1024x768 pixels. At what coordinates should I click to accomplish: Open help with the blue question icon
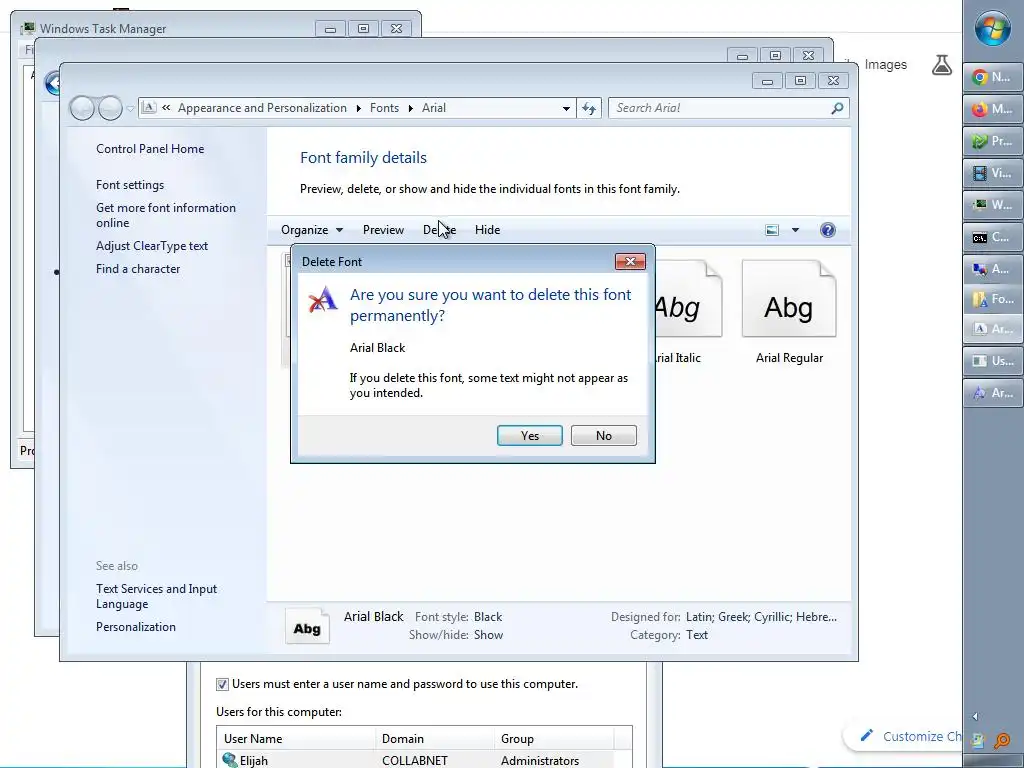827,230
